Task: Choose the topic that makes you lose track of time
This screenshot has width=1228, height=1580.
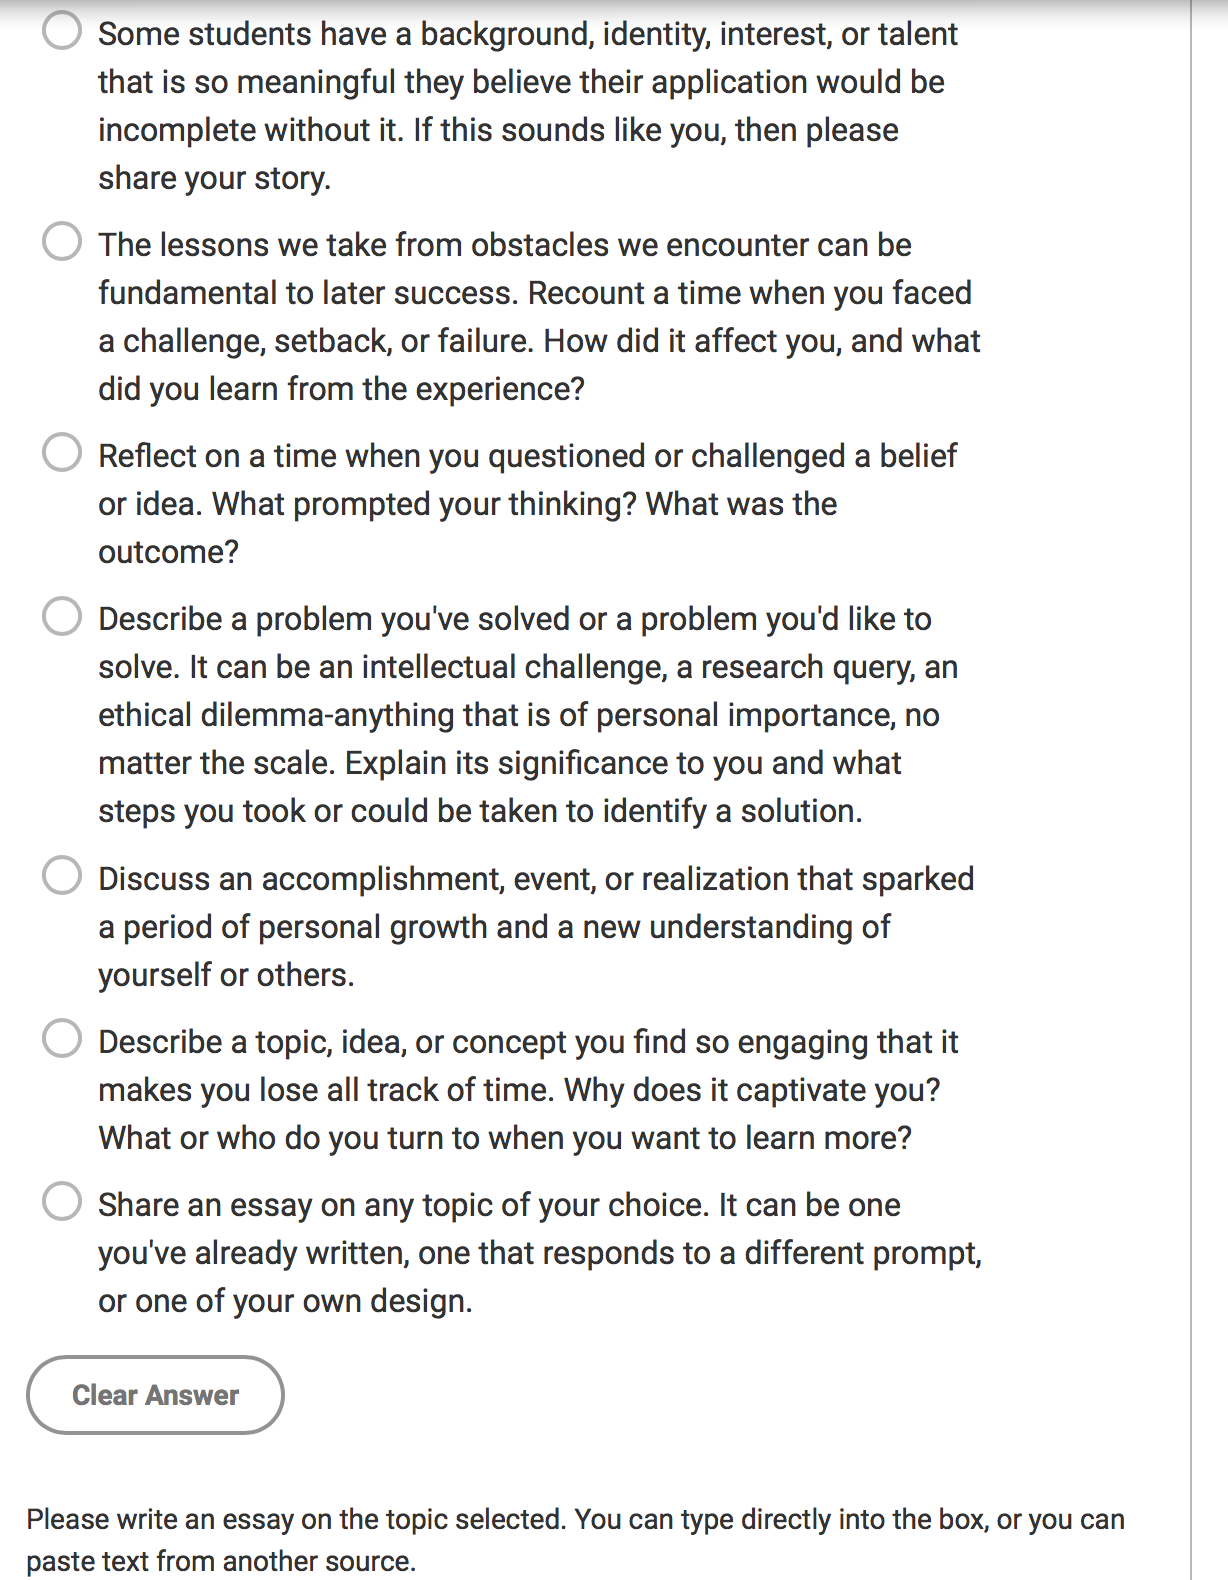Action: click(62, 1039)
